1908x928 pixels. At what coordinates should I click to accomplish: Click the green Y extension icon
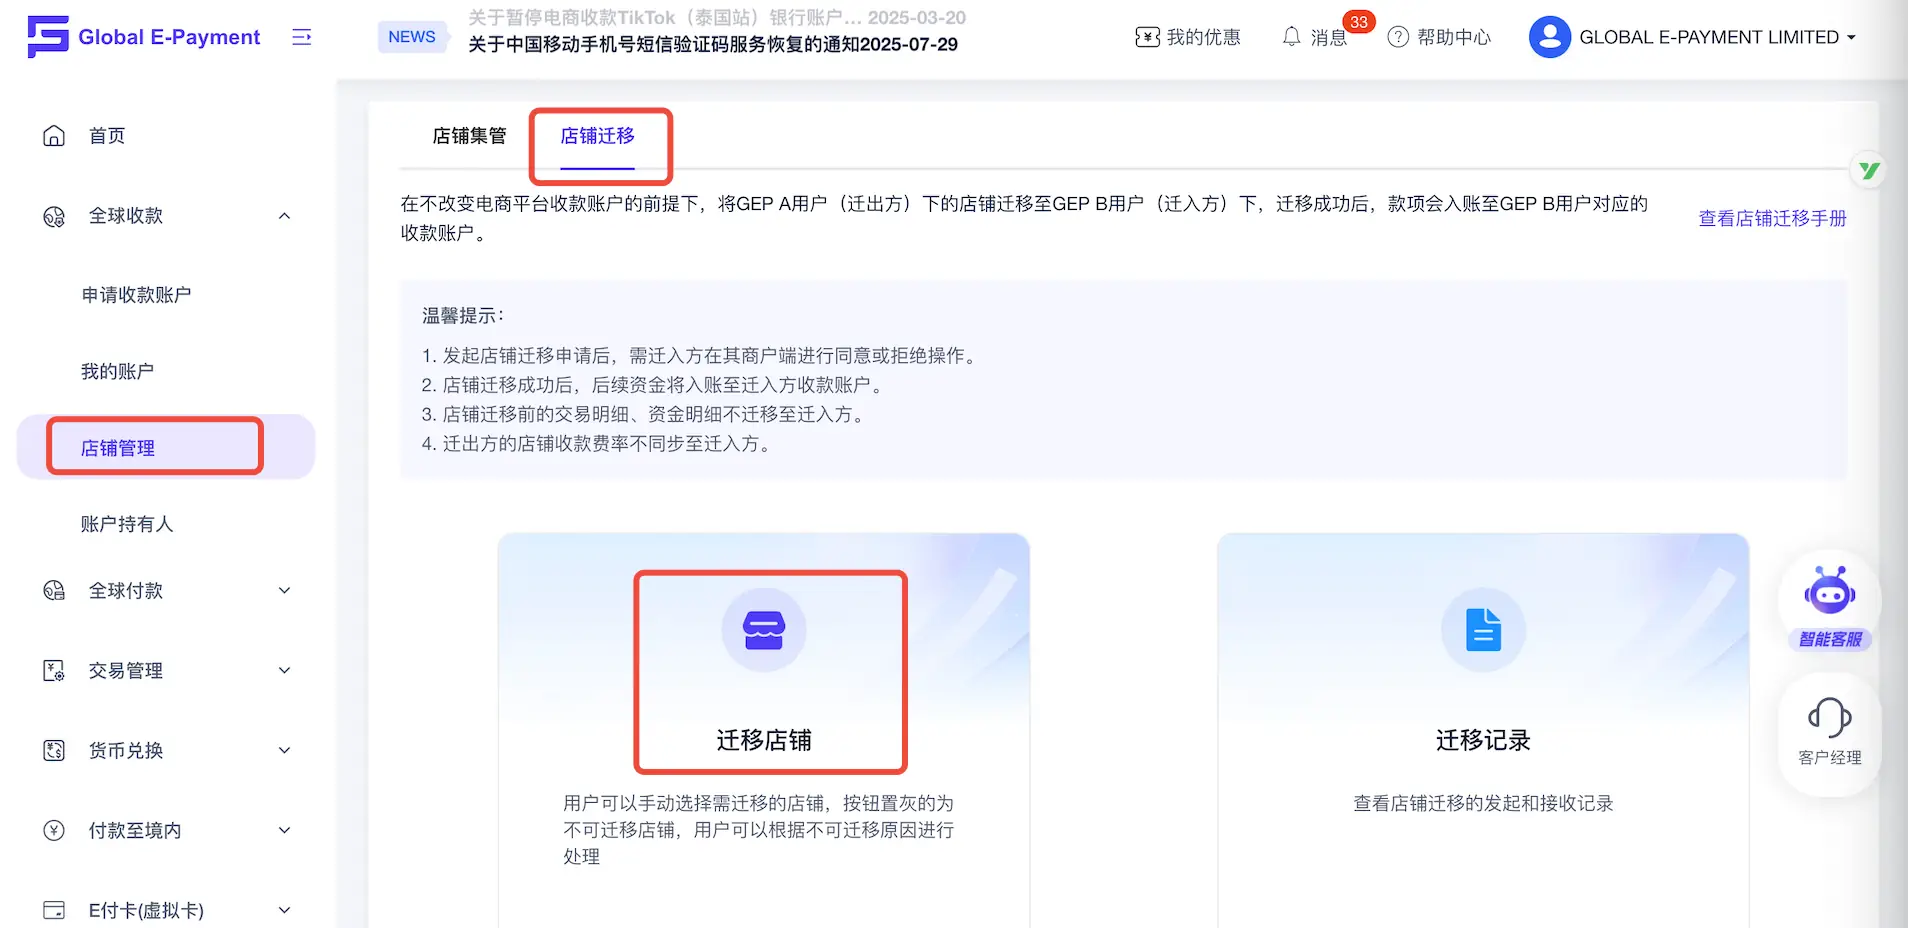pos(1869,171)
